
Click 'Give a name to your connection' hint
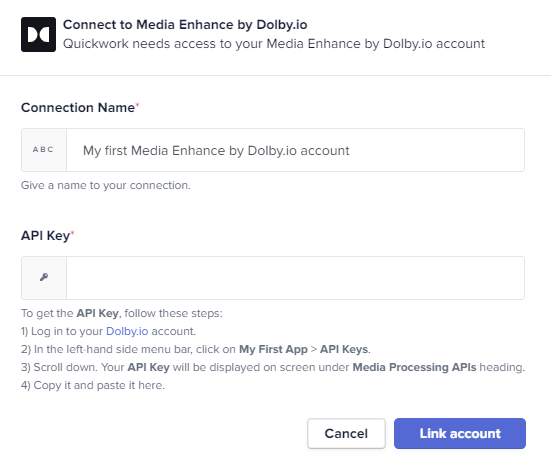point(106,185)
